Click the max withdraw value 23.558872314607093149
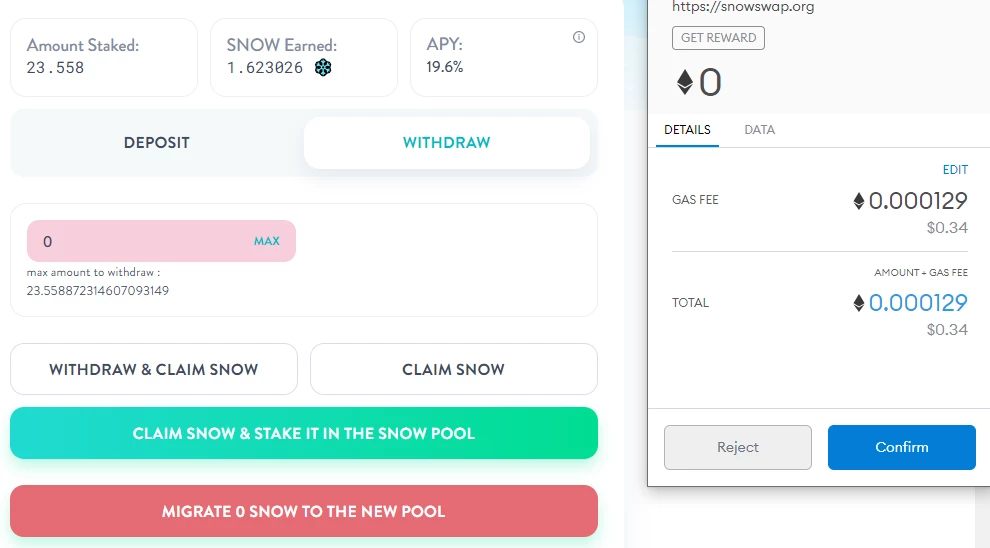Screen dimensions: 990x548 [x=98, y=291]
